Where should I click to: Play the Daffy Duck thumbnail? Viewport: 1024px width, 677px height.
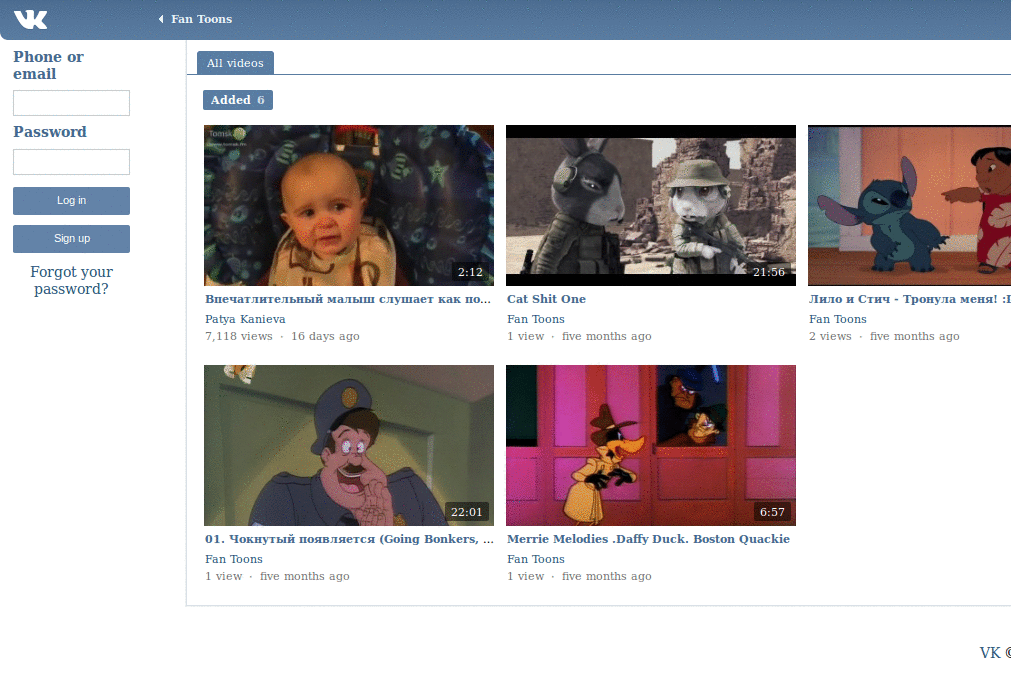pyautogui.click(x=650, y=445)
